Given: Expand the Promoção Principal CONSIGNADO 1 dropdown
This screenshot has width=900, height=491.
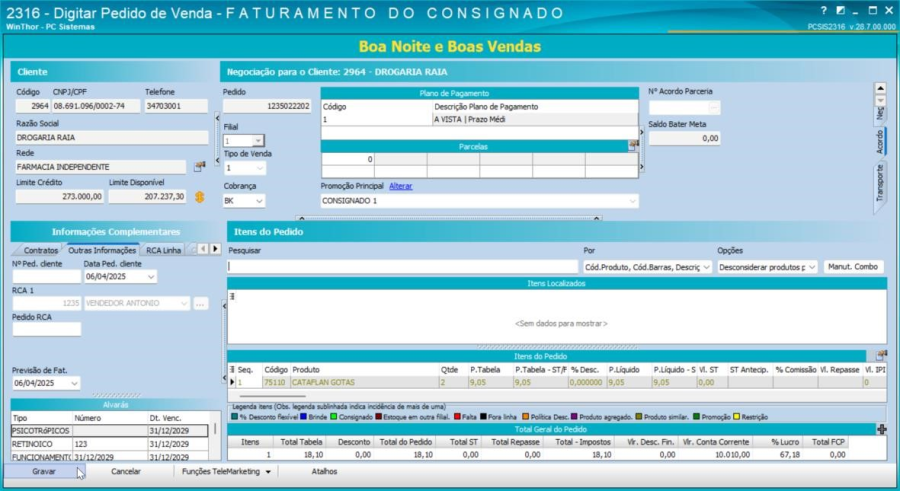Looking at the screenshot, I should click(632, 201).
